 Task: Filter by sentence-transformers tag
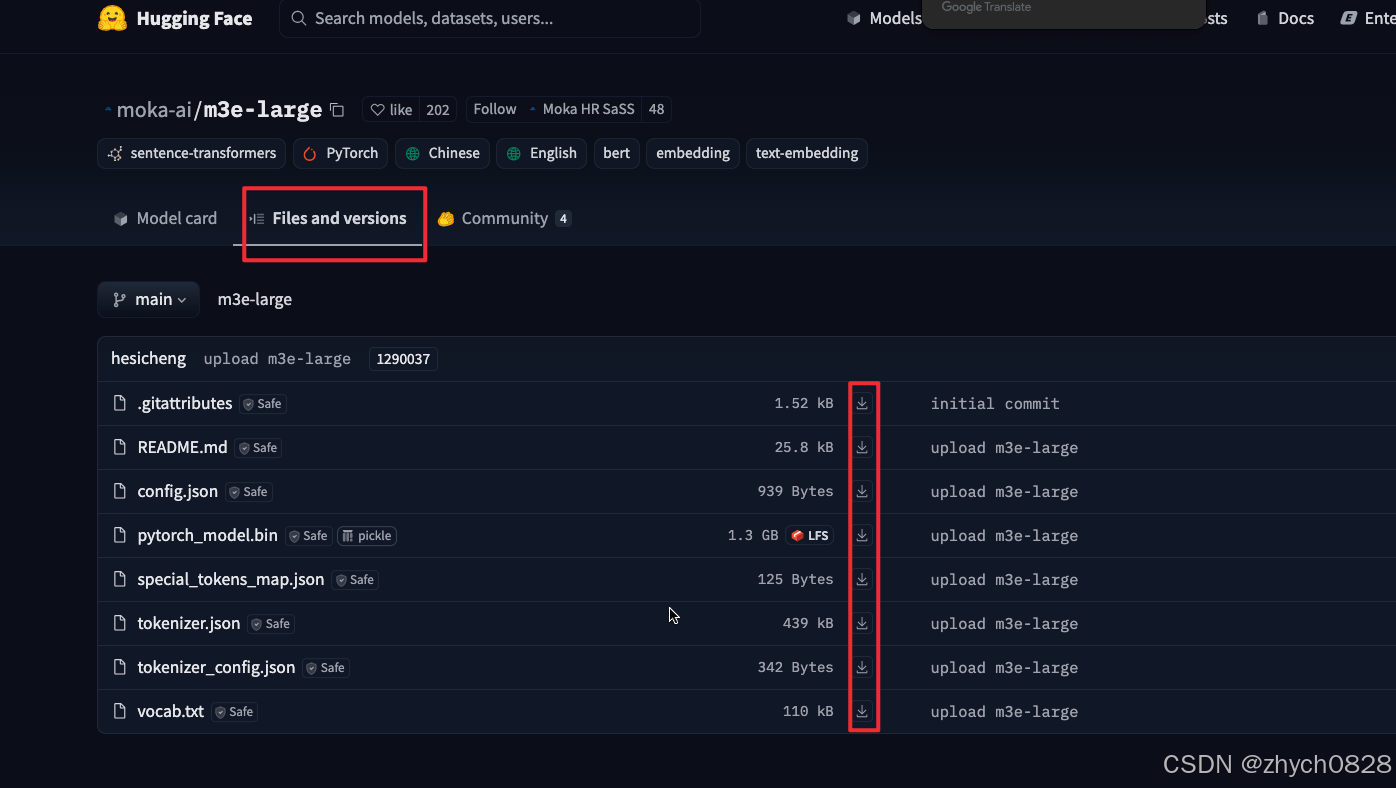tap(192, 153)
